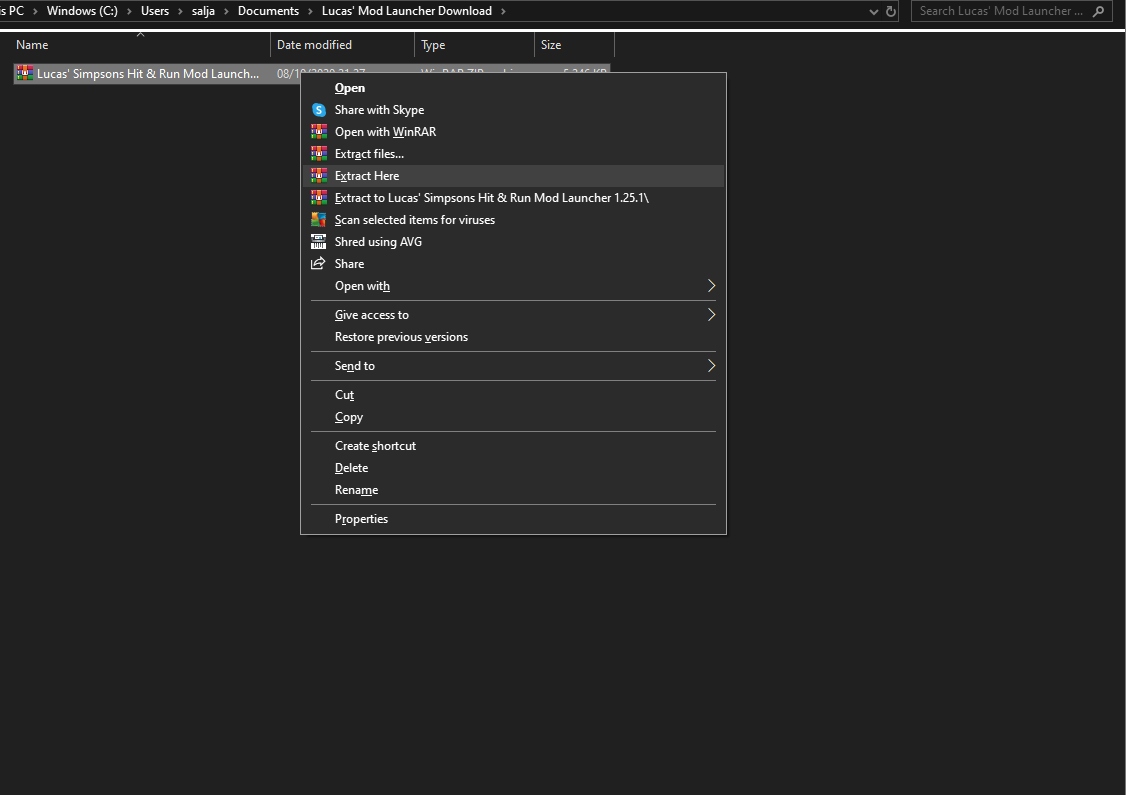Expand breadcrumb chevron after Documents

point(310,11)
